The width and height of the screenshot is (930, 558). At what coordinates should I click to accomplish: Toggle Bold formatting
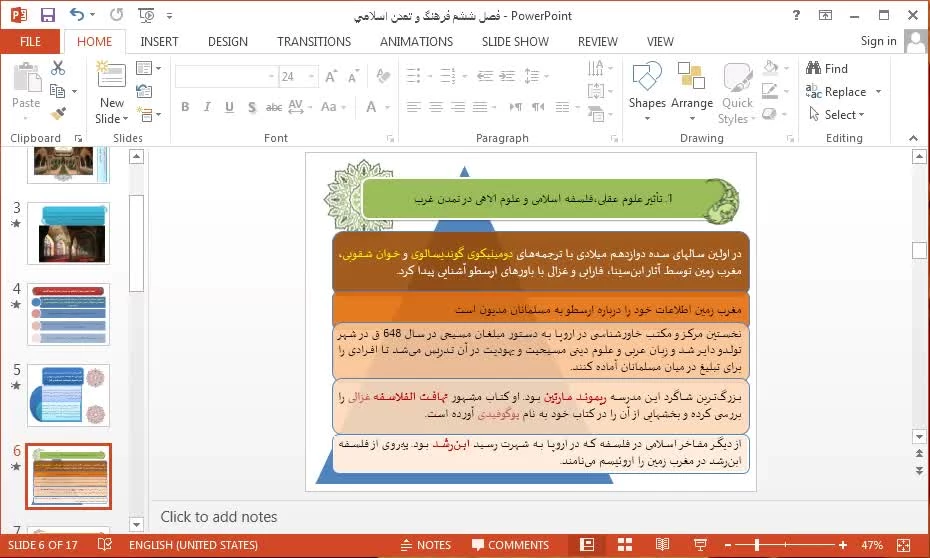pyautogui.click(x=185, y=107)
